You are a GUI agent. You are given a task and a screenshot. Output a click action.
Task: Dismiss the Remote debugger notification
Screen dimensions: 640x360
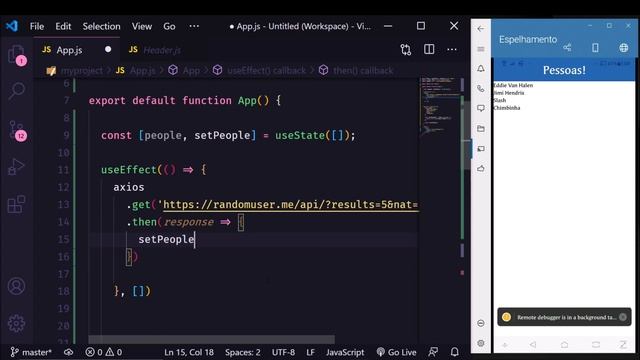pyautogui.click(x=623, y=317)
